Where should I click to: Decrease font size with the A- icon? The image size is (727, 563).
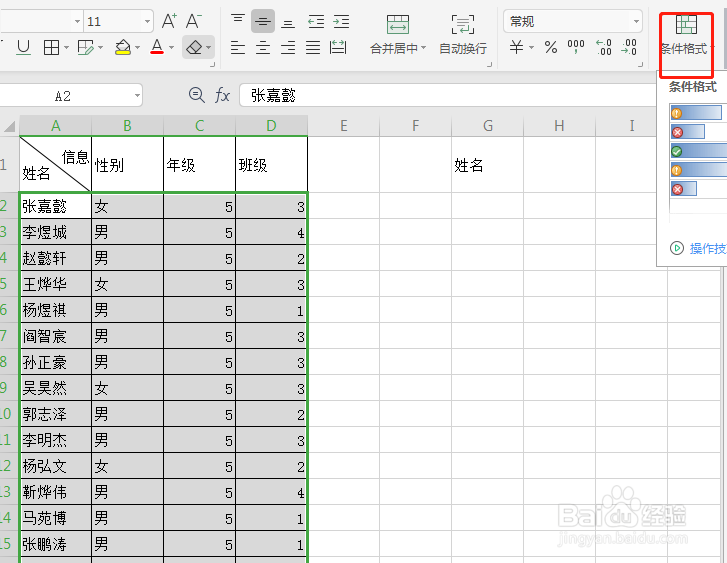[193, 21]
